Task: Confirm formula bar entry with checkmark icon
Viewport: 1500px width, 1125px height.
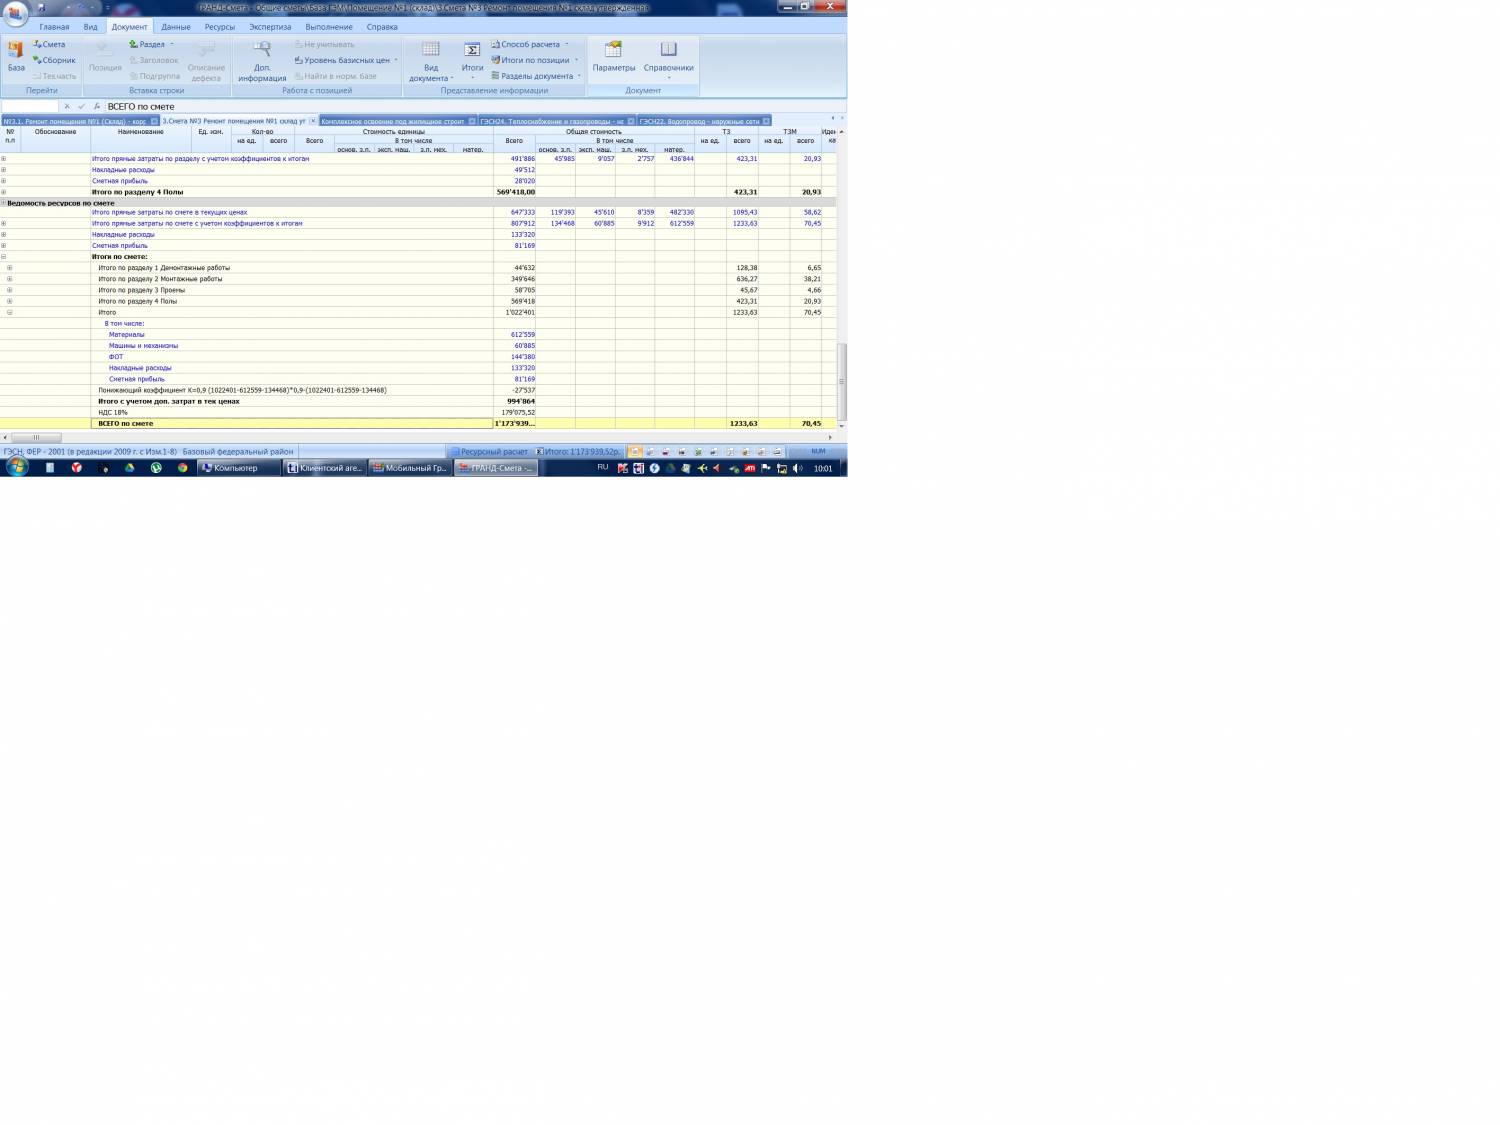Action: click(x=81, y=106)
